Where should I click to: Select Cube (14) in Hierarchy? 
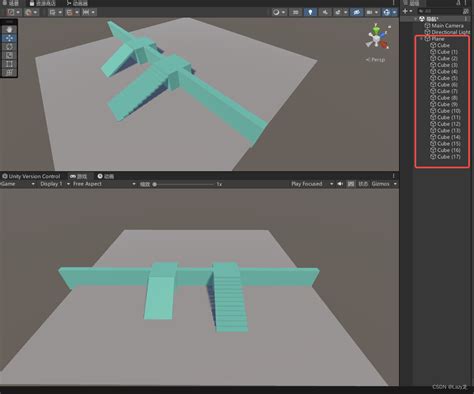point(449,137)
